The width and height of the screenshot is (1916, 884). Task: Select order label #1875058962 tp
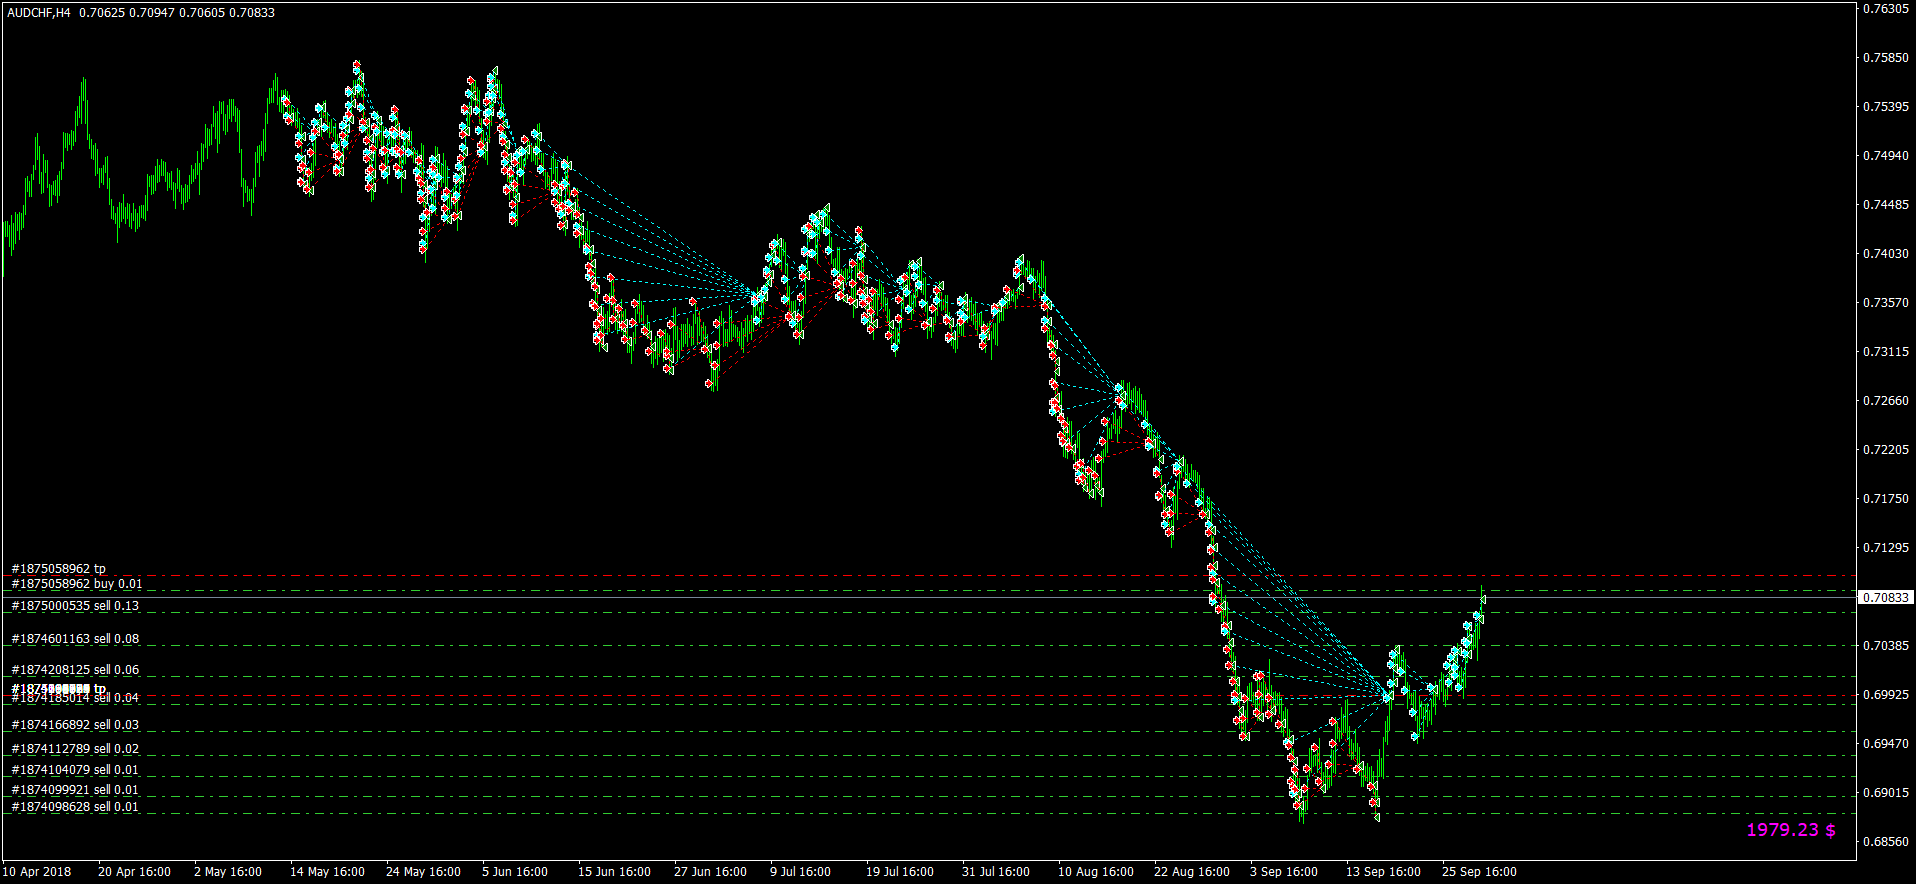(x=58, y=569)
